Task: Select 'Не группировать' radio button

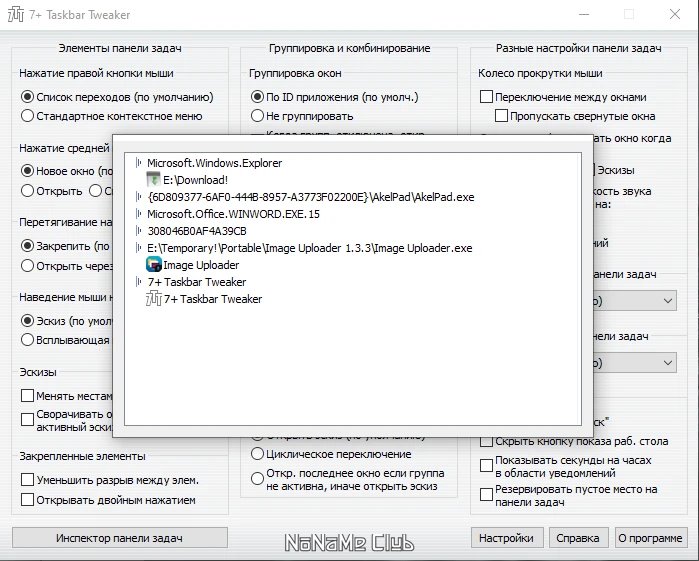Action: click(x=257, y=116)
